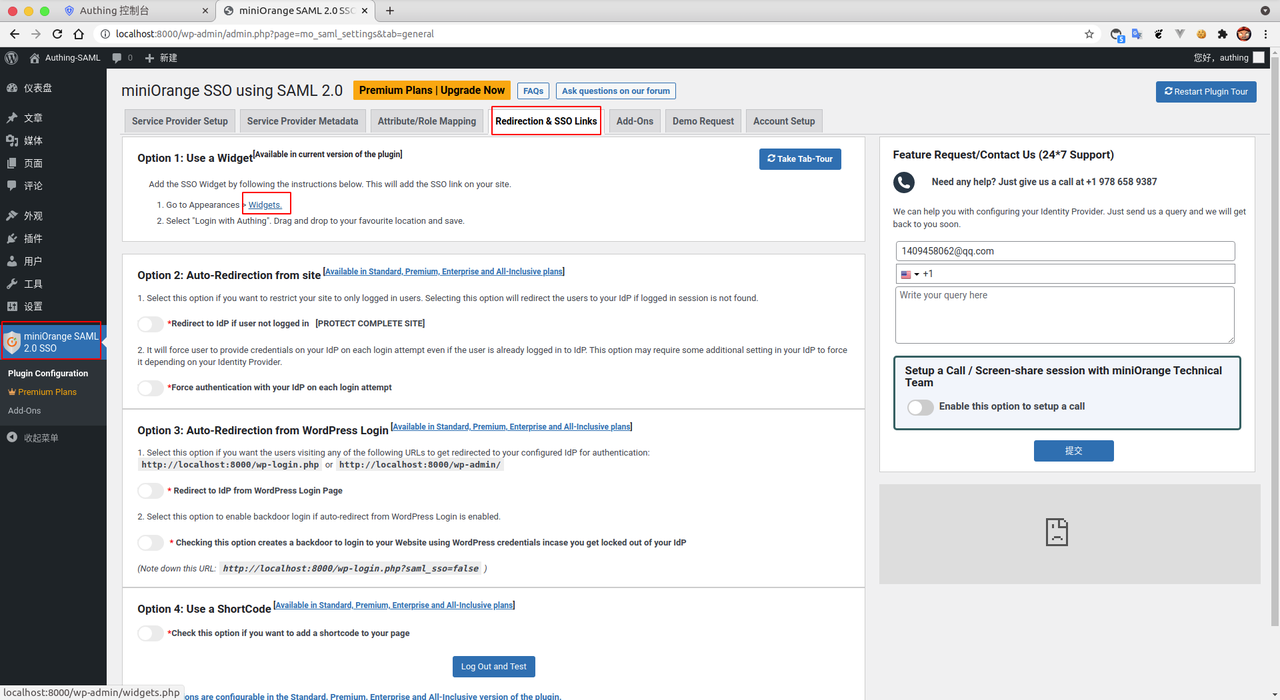Click Log Out and Test button

[x=493, y=667]
